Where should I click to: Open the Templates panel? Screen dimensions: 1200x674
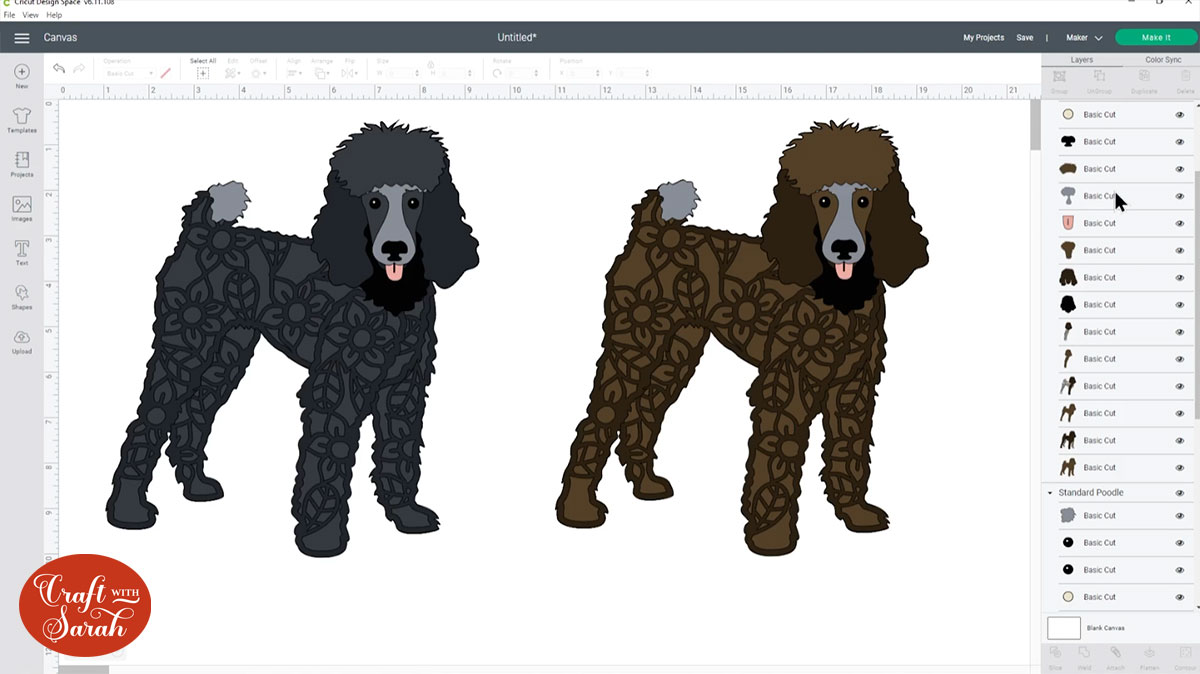(22, 120)
